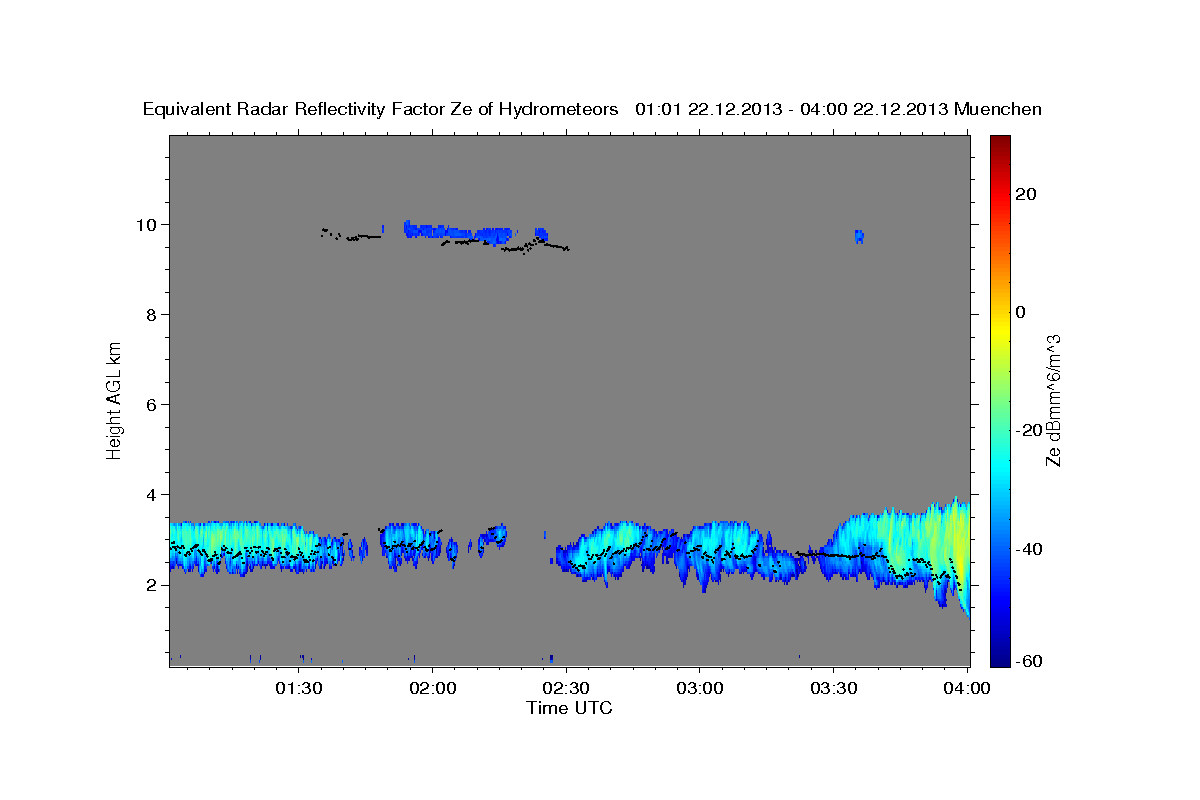Click the 'Ze dBmm^6/m^3' colorbar label
The width and height of the screenshot is (1200, 800).
click(1054, 401)
